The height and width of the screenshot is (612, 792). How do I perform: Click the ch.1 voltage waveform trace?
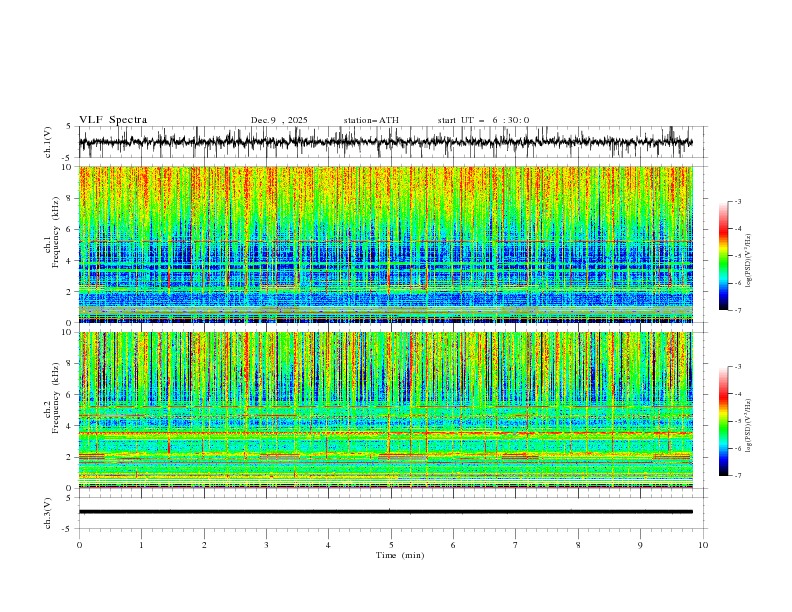pos(385,142)
